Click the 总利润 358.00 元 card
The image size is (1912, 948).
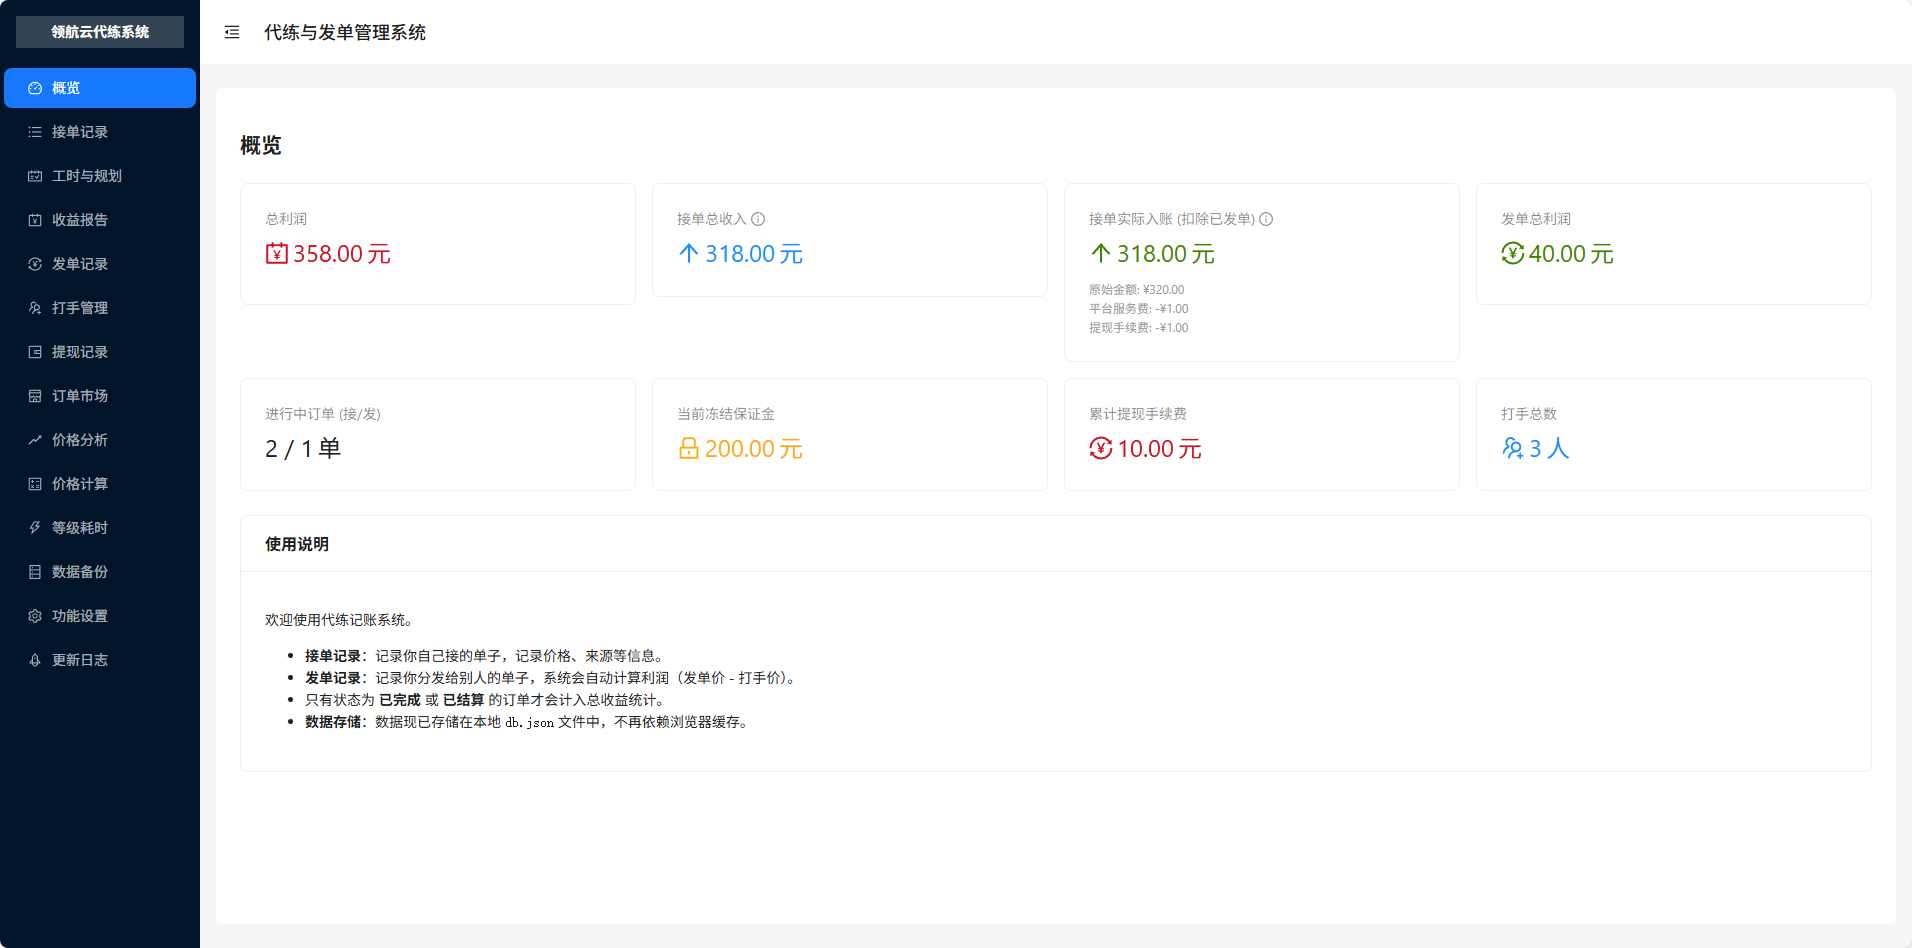437,243
